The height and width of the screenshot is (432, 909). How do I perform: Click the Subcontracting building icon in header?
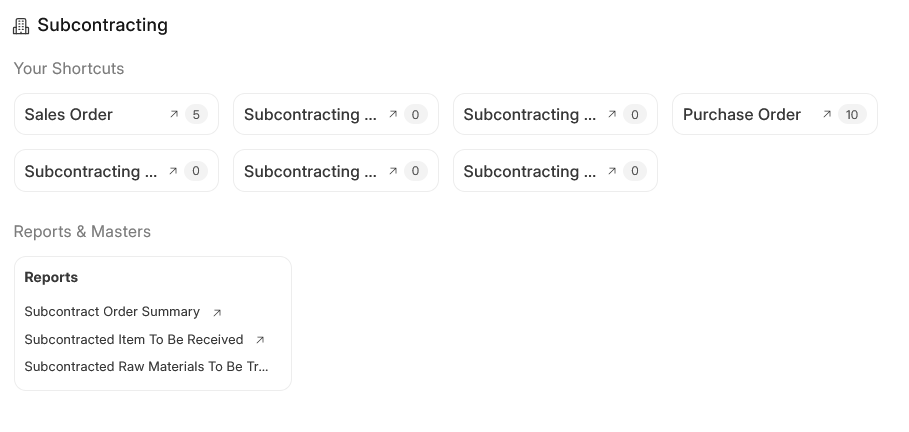tap(21, 26)
